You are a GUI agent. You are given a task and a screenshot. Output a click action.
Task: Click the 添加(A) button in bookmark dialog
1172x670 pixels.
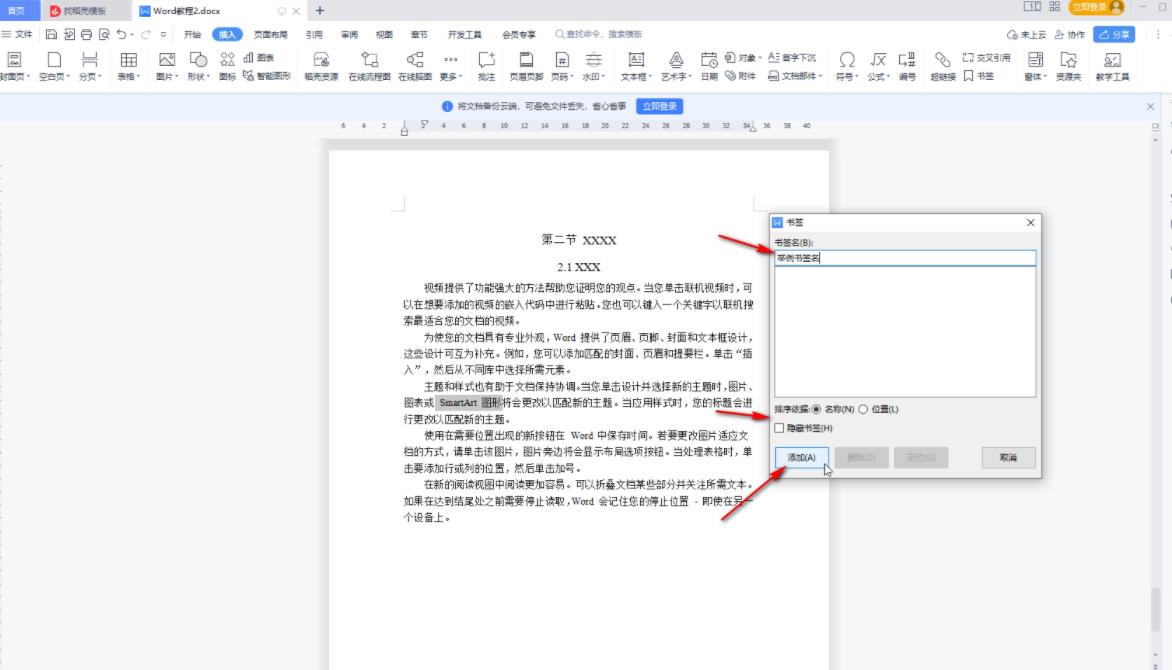coord(802,457)
